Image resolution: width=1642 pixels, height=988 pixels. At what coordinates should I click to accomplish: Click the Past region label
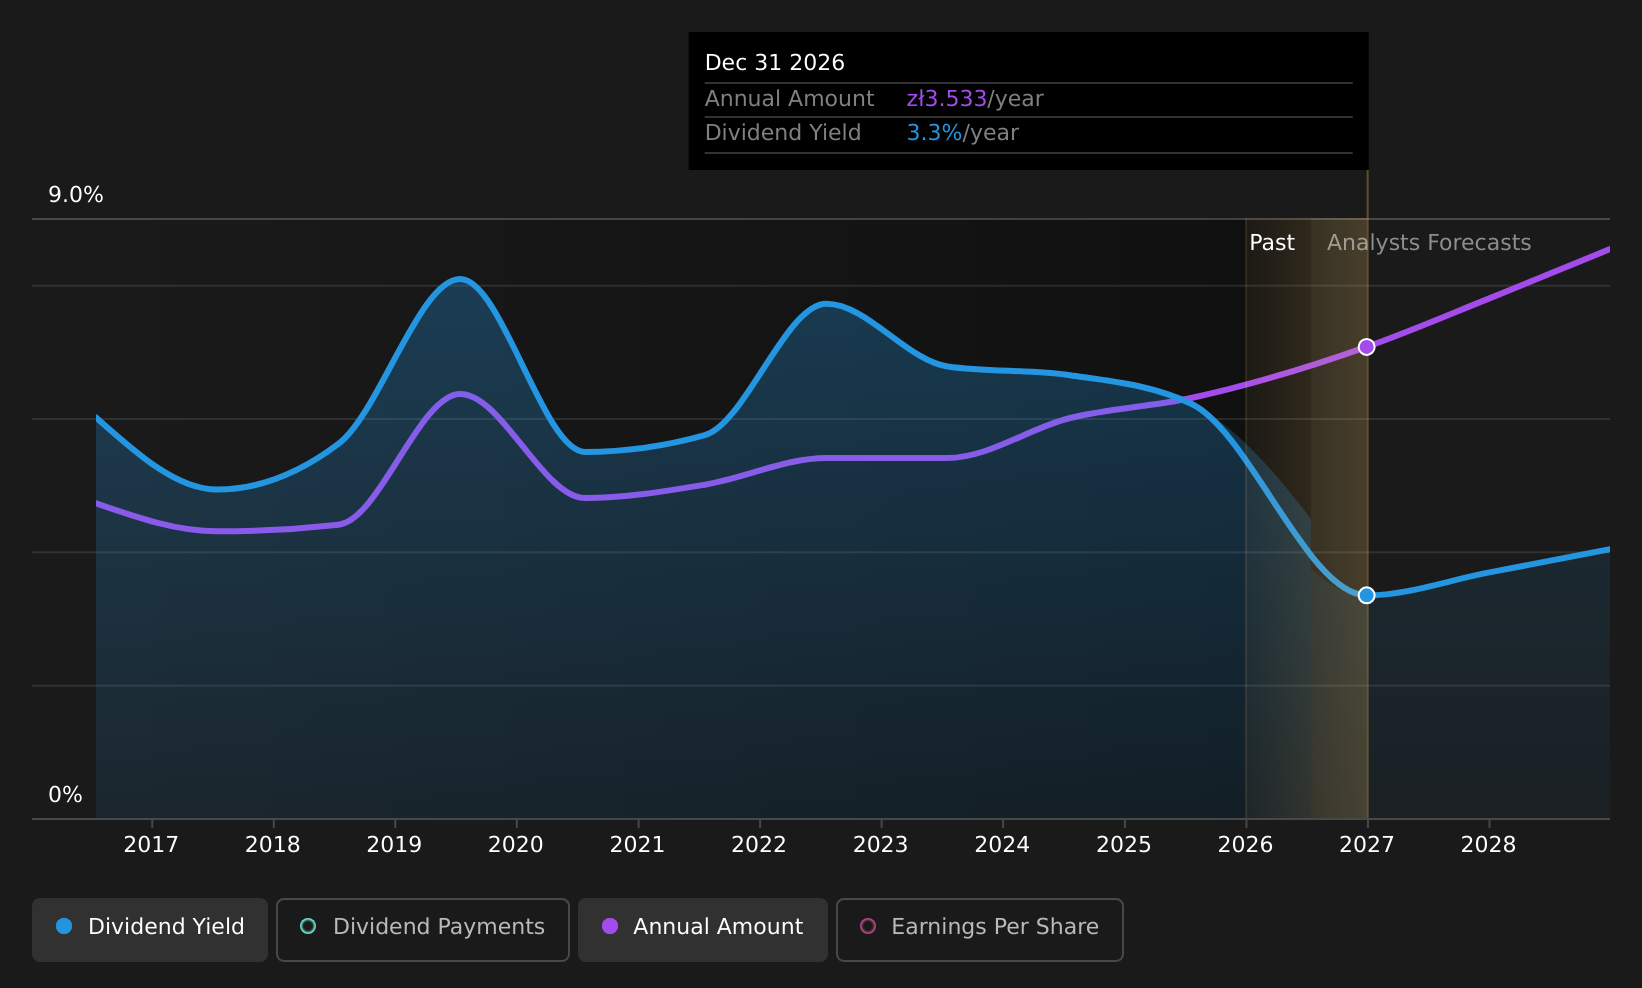(1272, 243)
